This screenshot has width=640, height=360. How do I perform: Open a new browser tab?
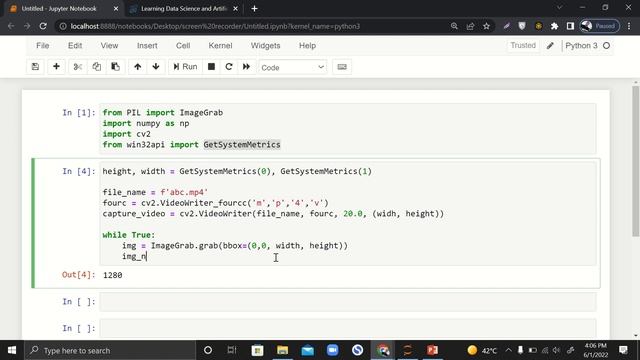click(254, 9)
